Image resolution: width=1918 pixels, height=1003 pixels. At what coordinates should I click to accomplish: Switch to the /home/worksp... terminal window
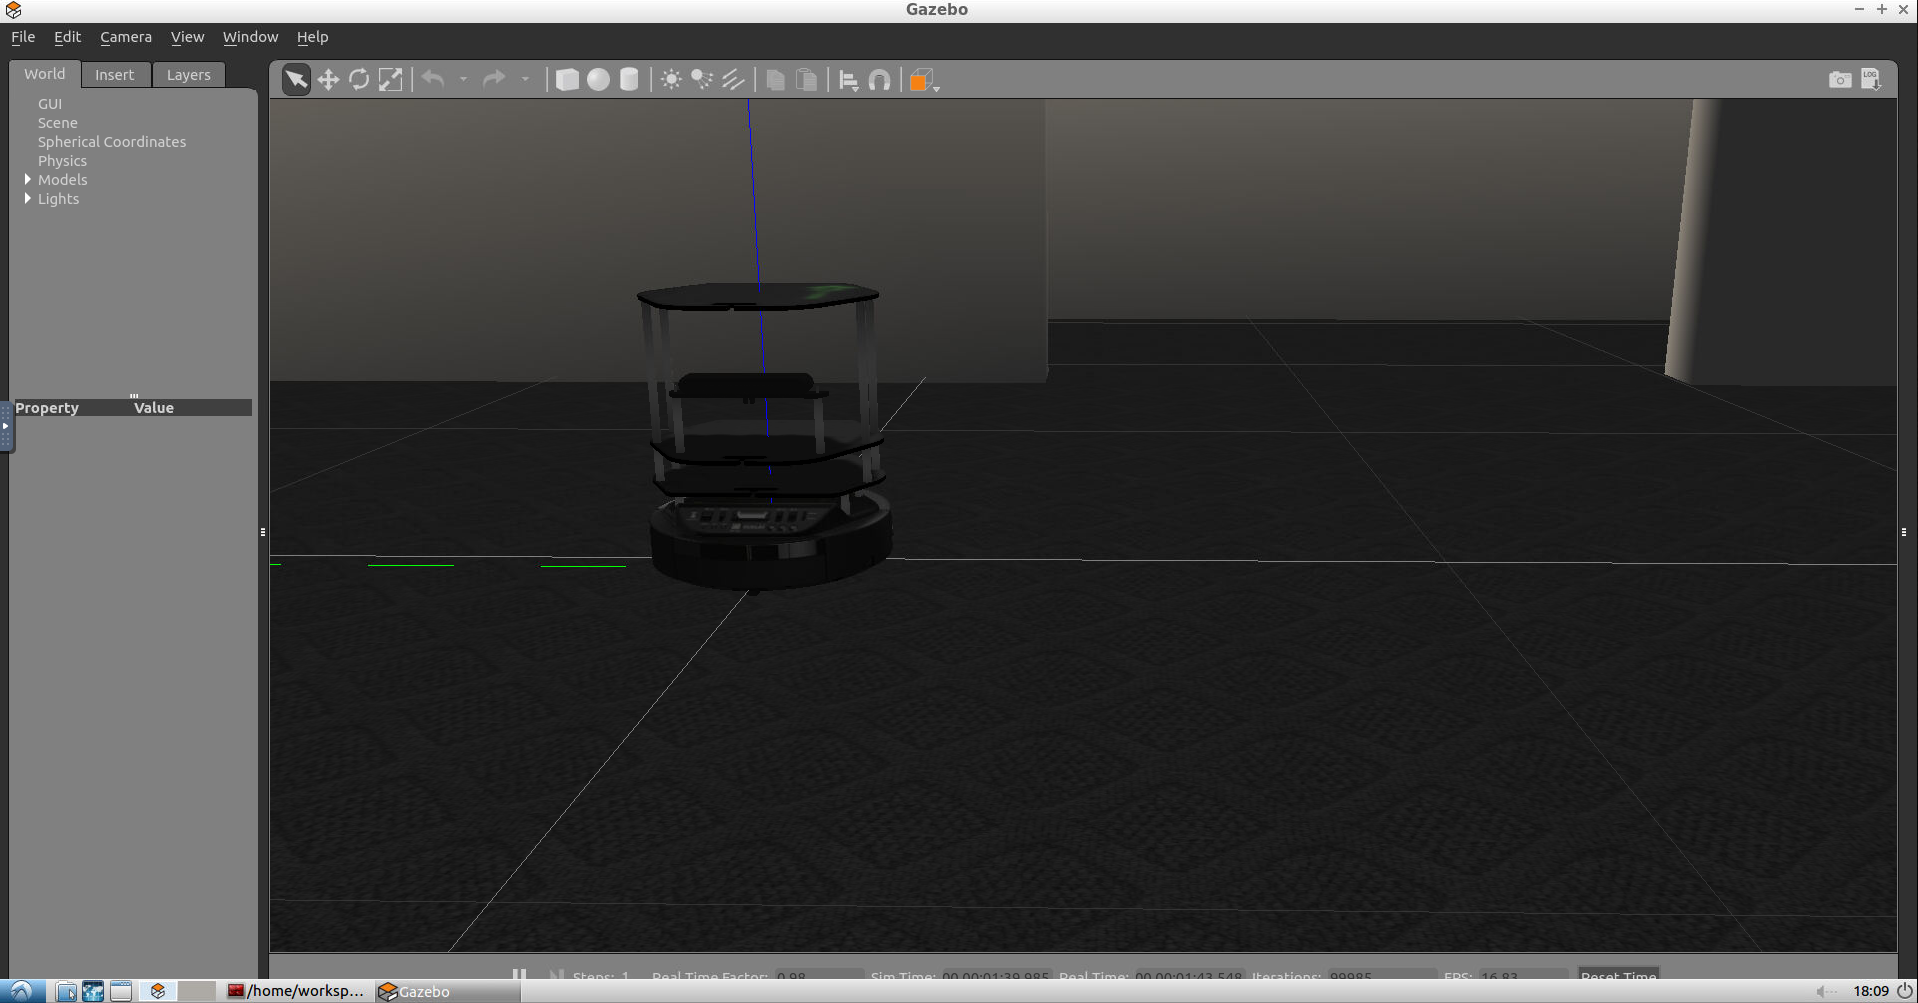point(296,991)
